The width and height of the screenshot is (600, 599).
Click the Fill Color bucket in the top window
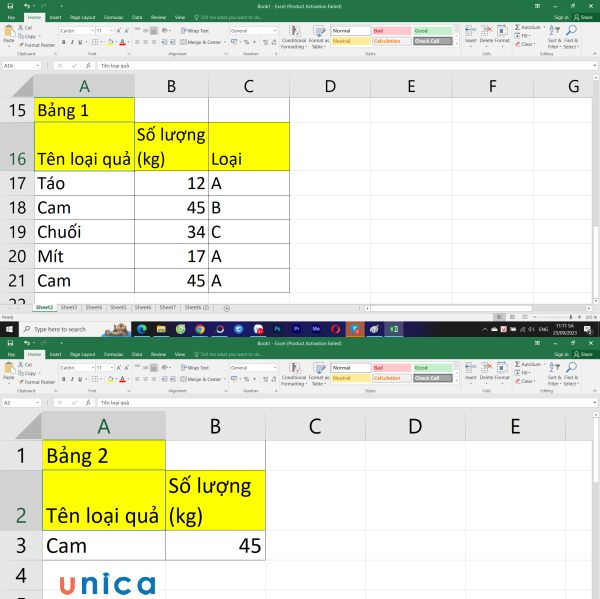[x=110, y=42]
